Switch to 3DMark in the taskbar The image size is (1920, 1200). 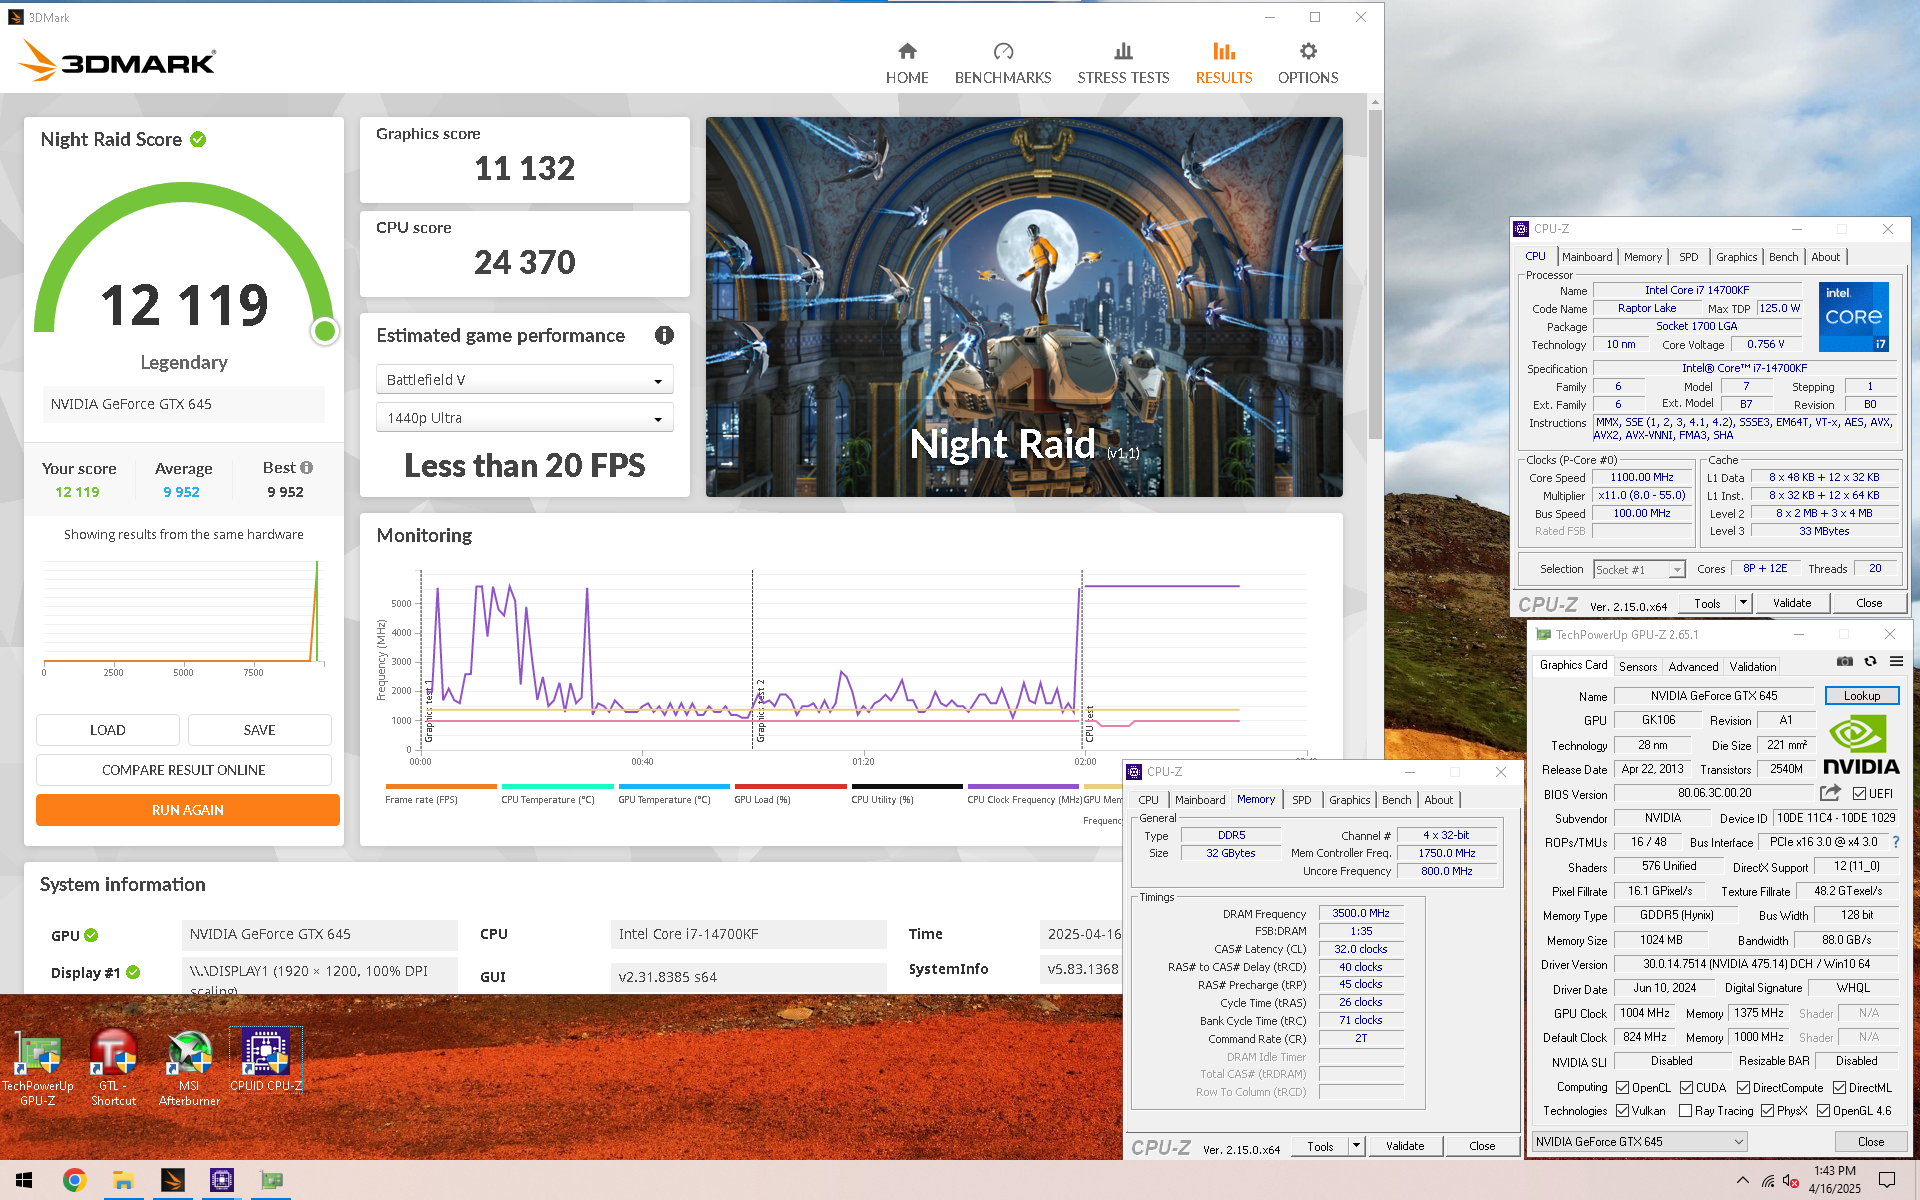tap(172, 1180)
